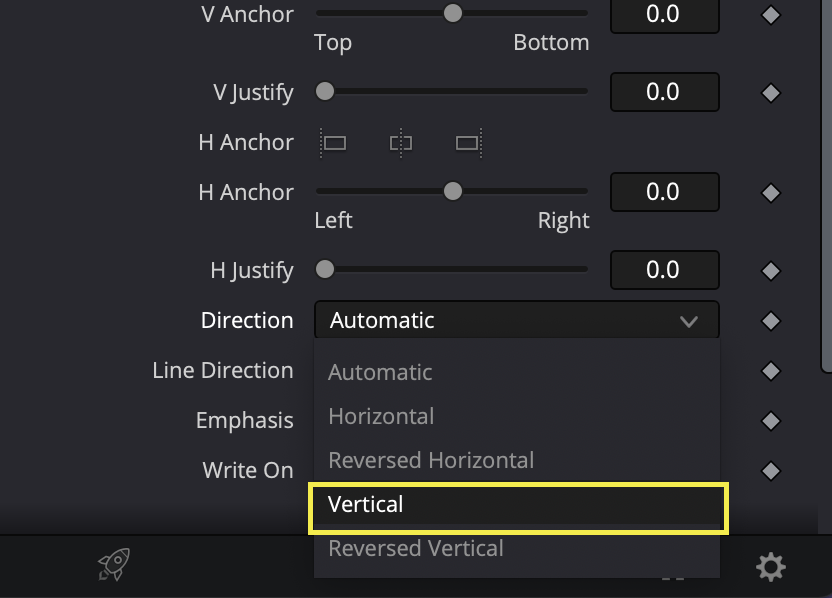The image size is (832, 598).
Task: Toggle keyframe diamond for Direction
Action: click(x=770, y=320)
